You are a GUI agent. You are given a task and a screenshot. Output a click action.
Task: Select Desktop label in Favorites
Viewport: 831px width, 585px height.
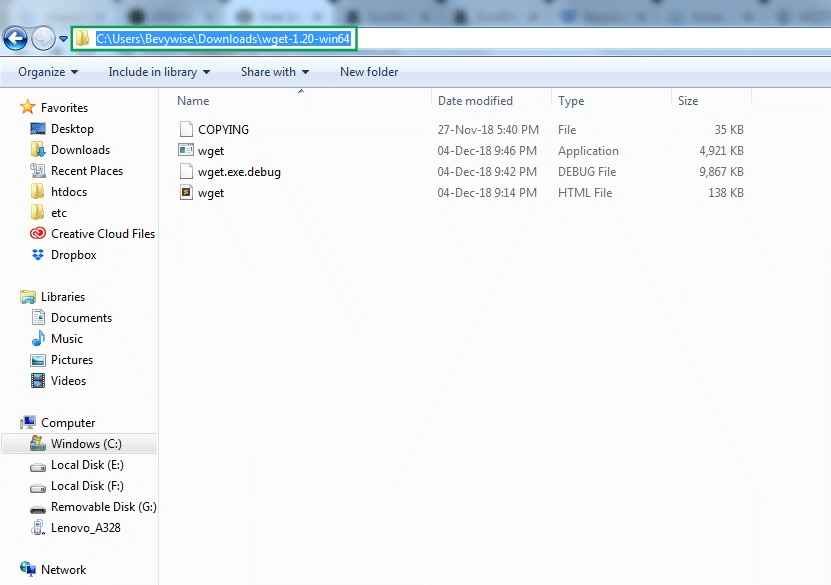tap(72, 129)
